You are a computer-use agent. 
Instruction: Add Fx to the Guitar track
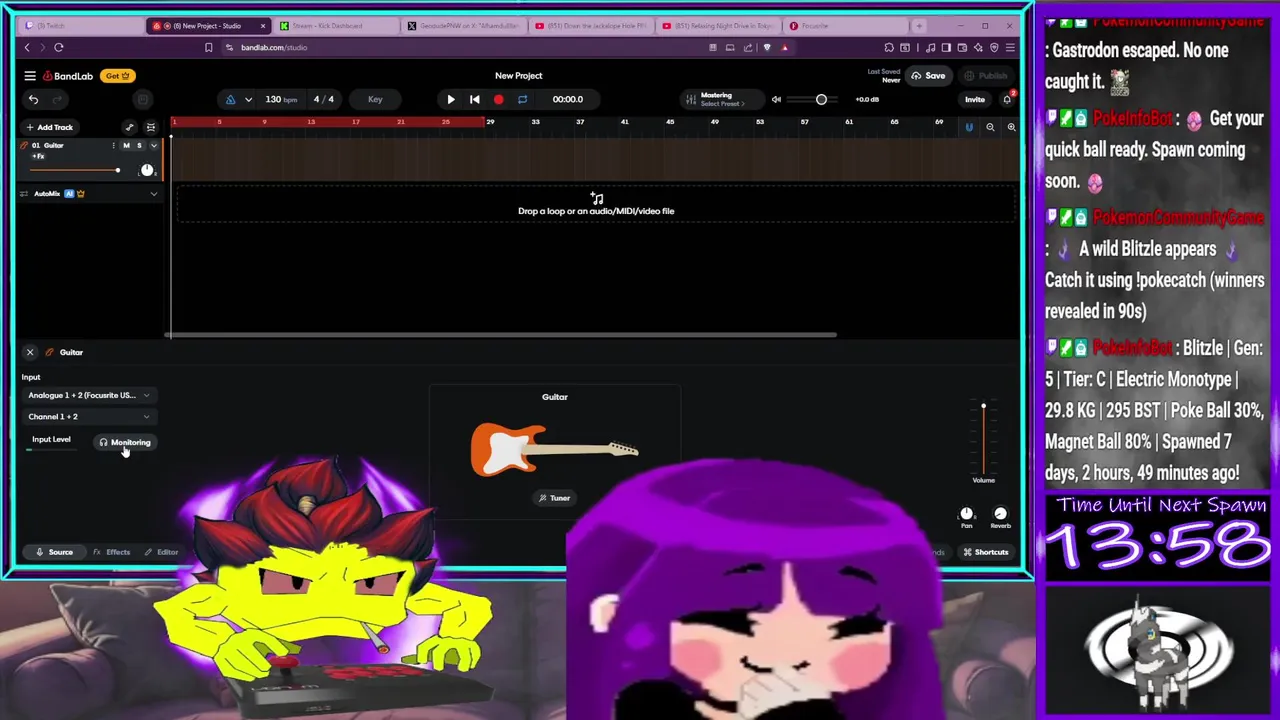38,157
